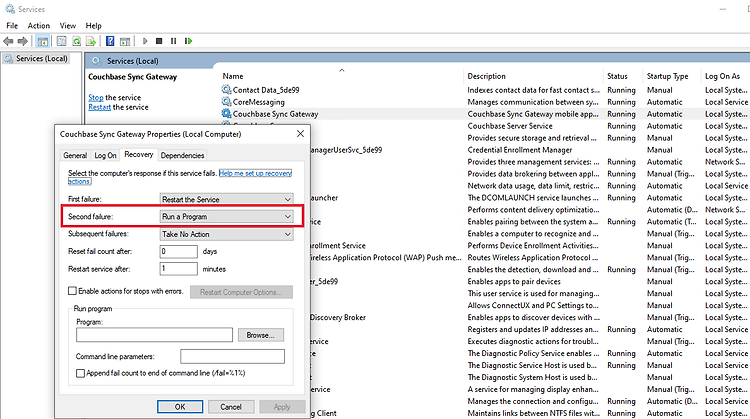Select the Contact Data_5de99 service row
Viewport: 750px width, 419px height.
266,89
